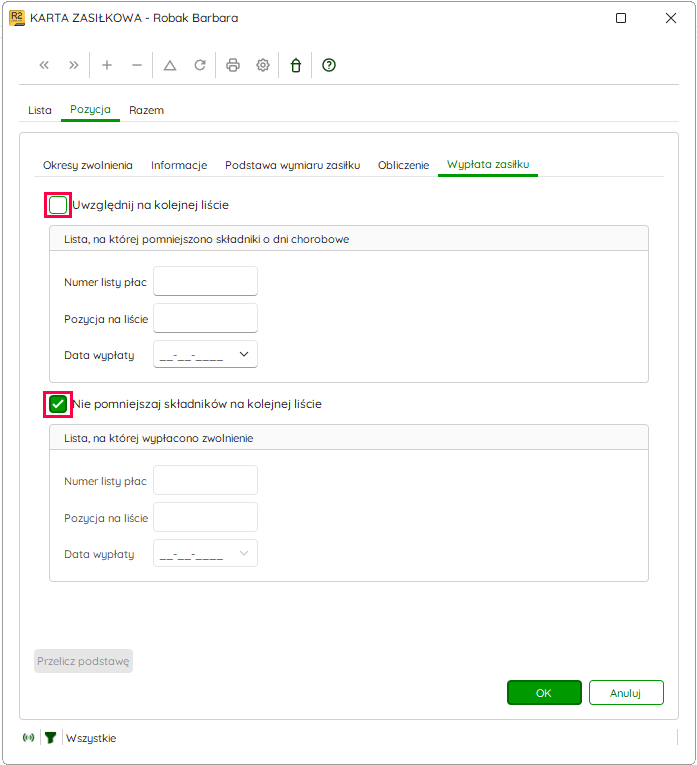The image size is (697, 765).
Task: Click the green trash bin icon
Action: pyautogui.click(x=296, y=65)
